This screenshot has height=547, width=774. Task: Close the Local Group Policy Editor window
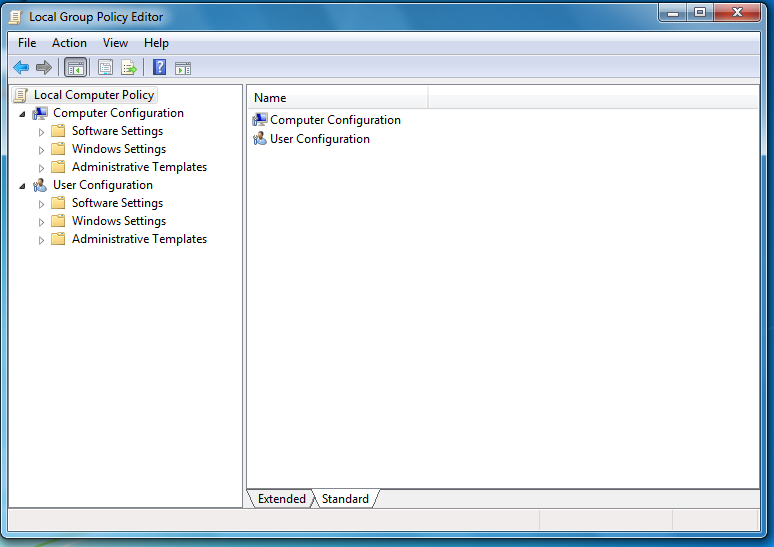(737, 12)
